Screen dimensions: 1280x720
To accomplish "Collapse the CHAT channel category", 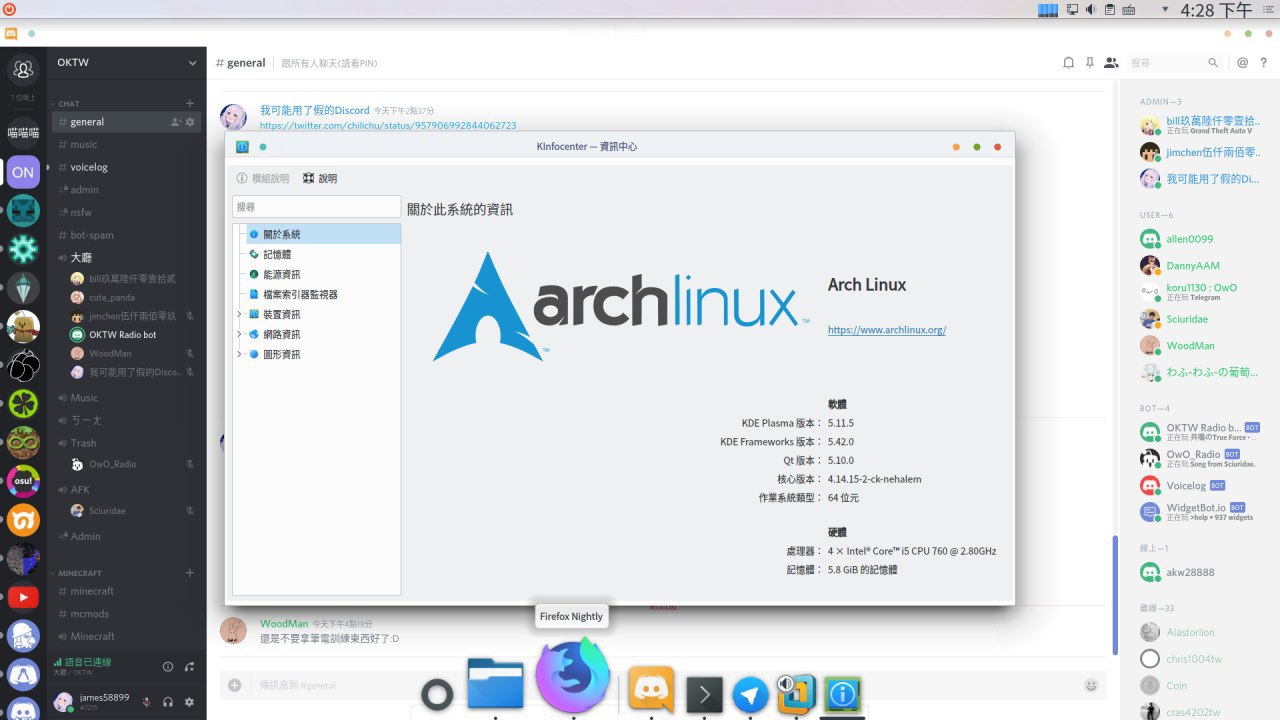I will pyautogui.click(x=68, y=104).
